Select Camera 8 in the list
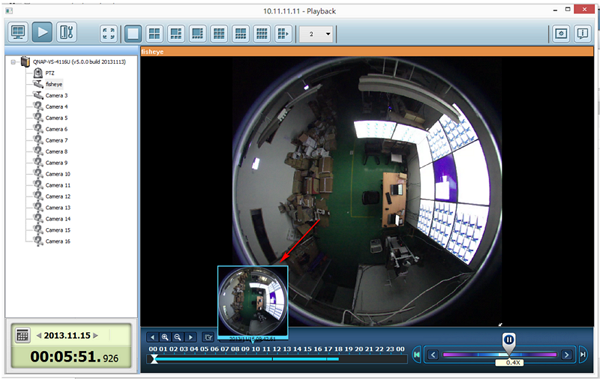This screenshot has width=600, height=381. coord(57,151)
